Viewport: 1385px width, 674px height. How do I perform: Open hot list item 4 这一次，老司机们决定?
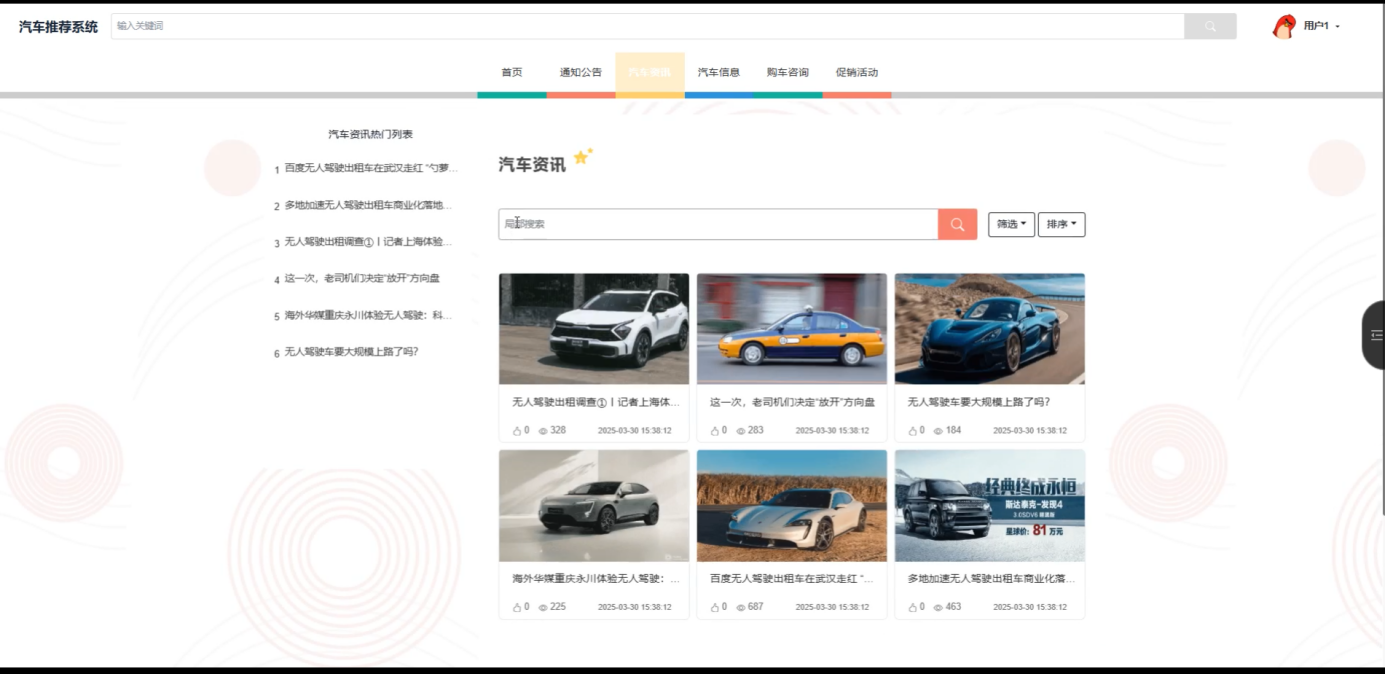[362, 279]
